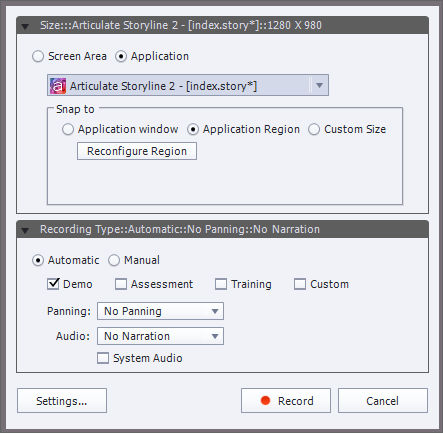Screen dimensions: 443x434
Task: Click the Articulate Storyline app icon
Action: tap(58, 86)
